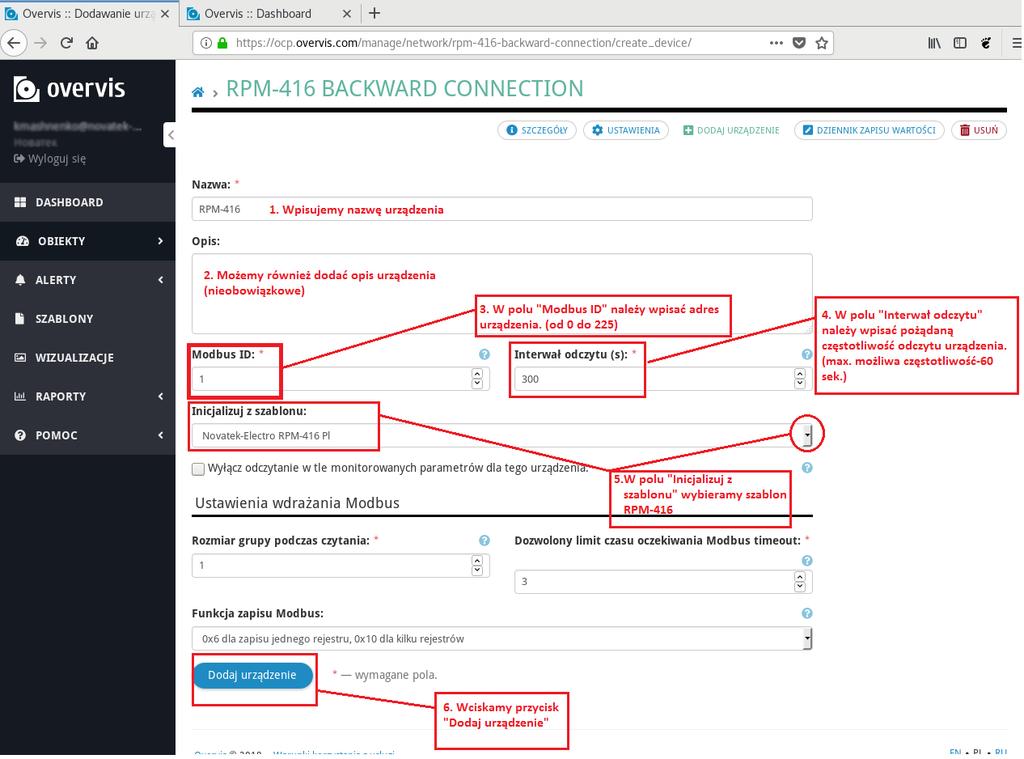This screenshot has width=1024, height=759.
Task: Click the Overvis logo in sidebar
Action: point(69,89)
